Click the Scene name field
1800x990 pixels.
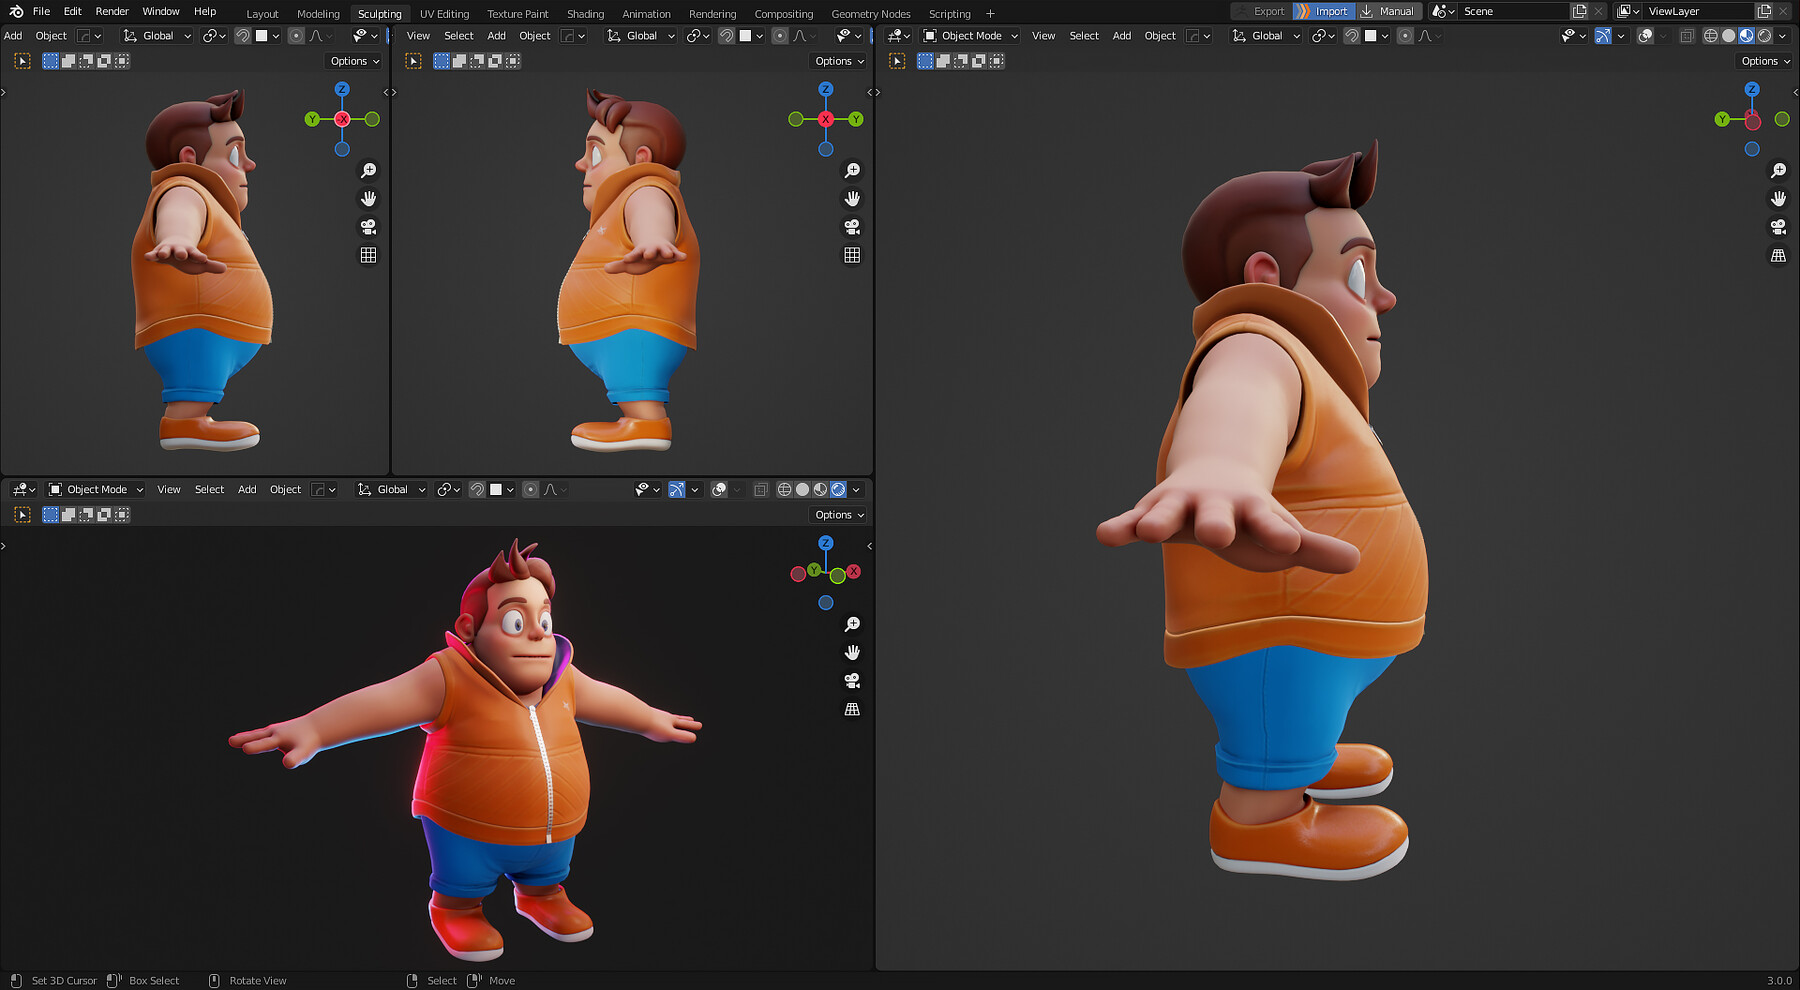(x=1513, y=11)
